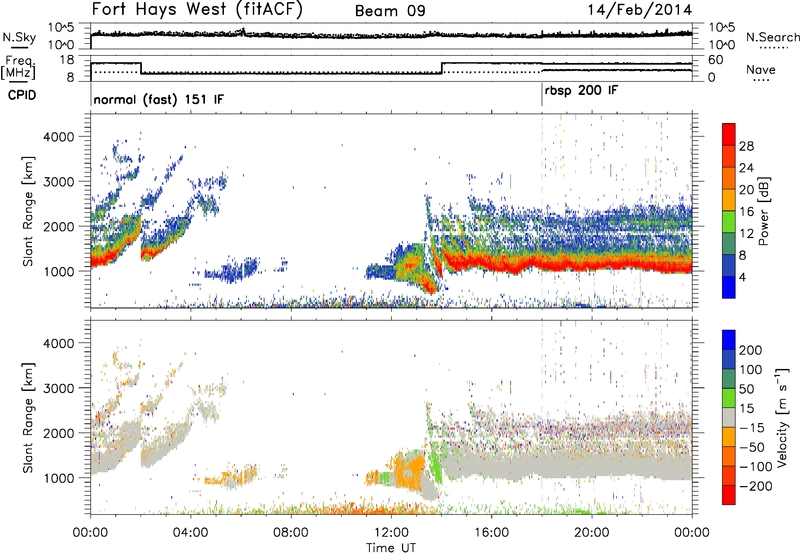The image size is (800, 554).
Task: Click the '50' tick on the Velocity colorbar
Action: coord(746,389)
